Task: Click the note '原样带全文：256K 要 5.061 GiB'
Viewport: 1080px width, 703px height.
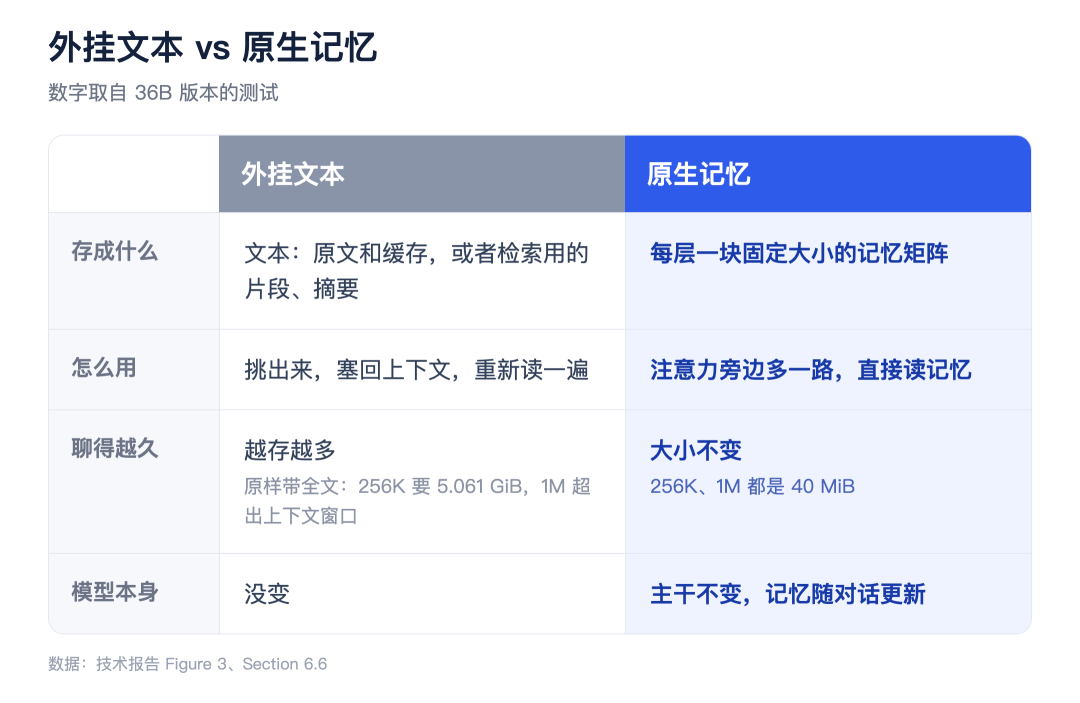Action: (x=383, y=486)
